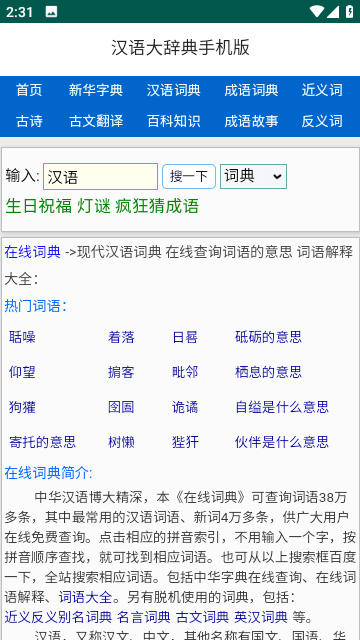Tap the 2:31 clock in status bar
The width and height of the screenshot is (360, 640).
pos(19,12)
